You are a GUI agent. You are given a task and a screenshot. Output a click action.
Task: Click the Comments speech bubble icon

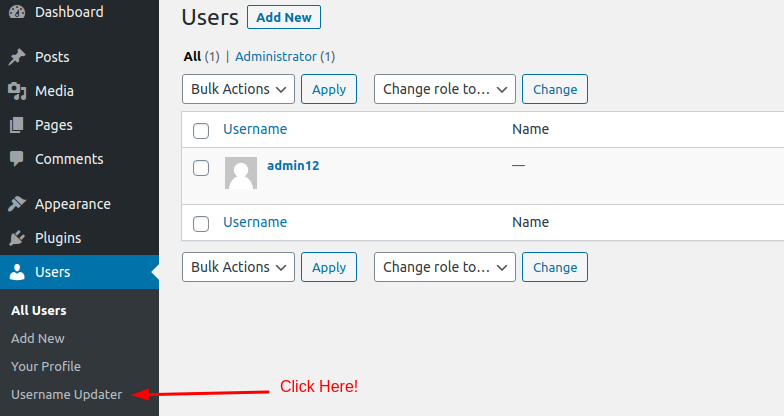click(16, 159)
